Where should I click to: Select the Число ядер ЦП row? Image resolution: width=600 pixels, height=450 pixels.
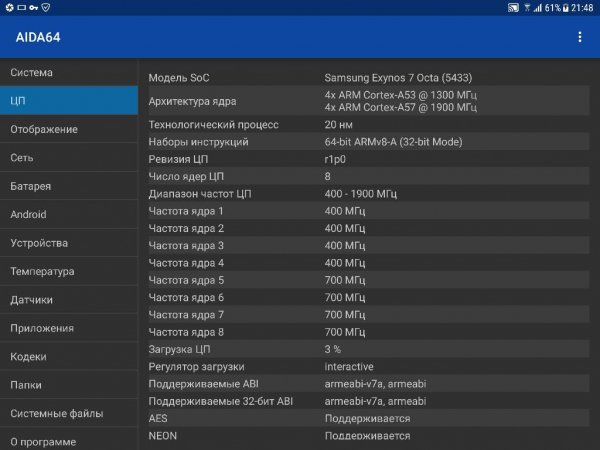(369, 176)
